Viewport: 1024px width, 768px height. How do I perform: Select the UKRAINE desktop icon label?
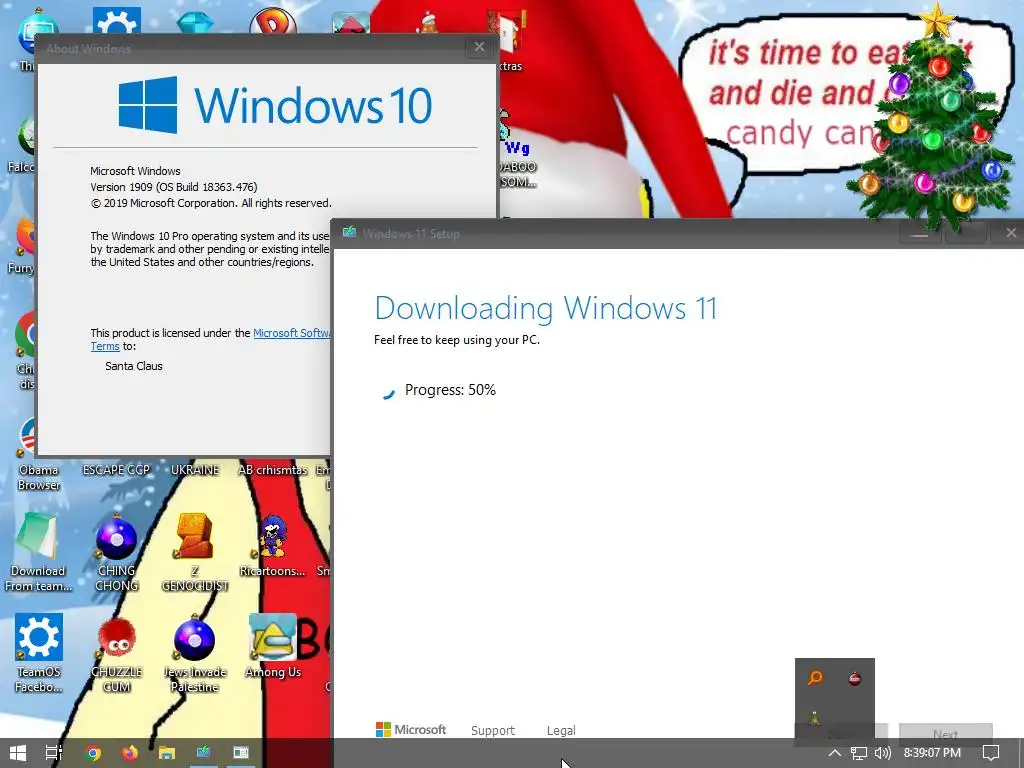pyautogui.click(x=195, y=470)
